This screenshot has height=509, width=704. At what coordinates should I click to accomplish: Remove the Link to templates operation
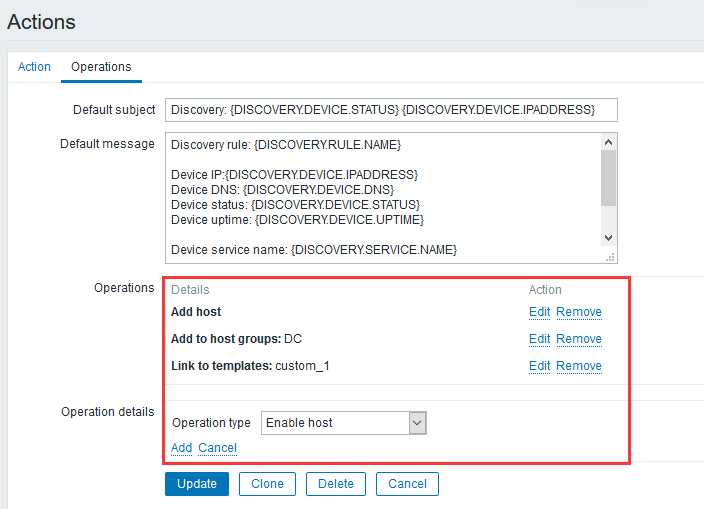(579, 366)
